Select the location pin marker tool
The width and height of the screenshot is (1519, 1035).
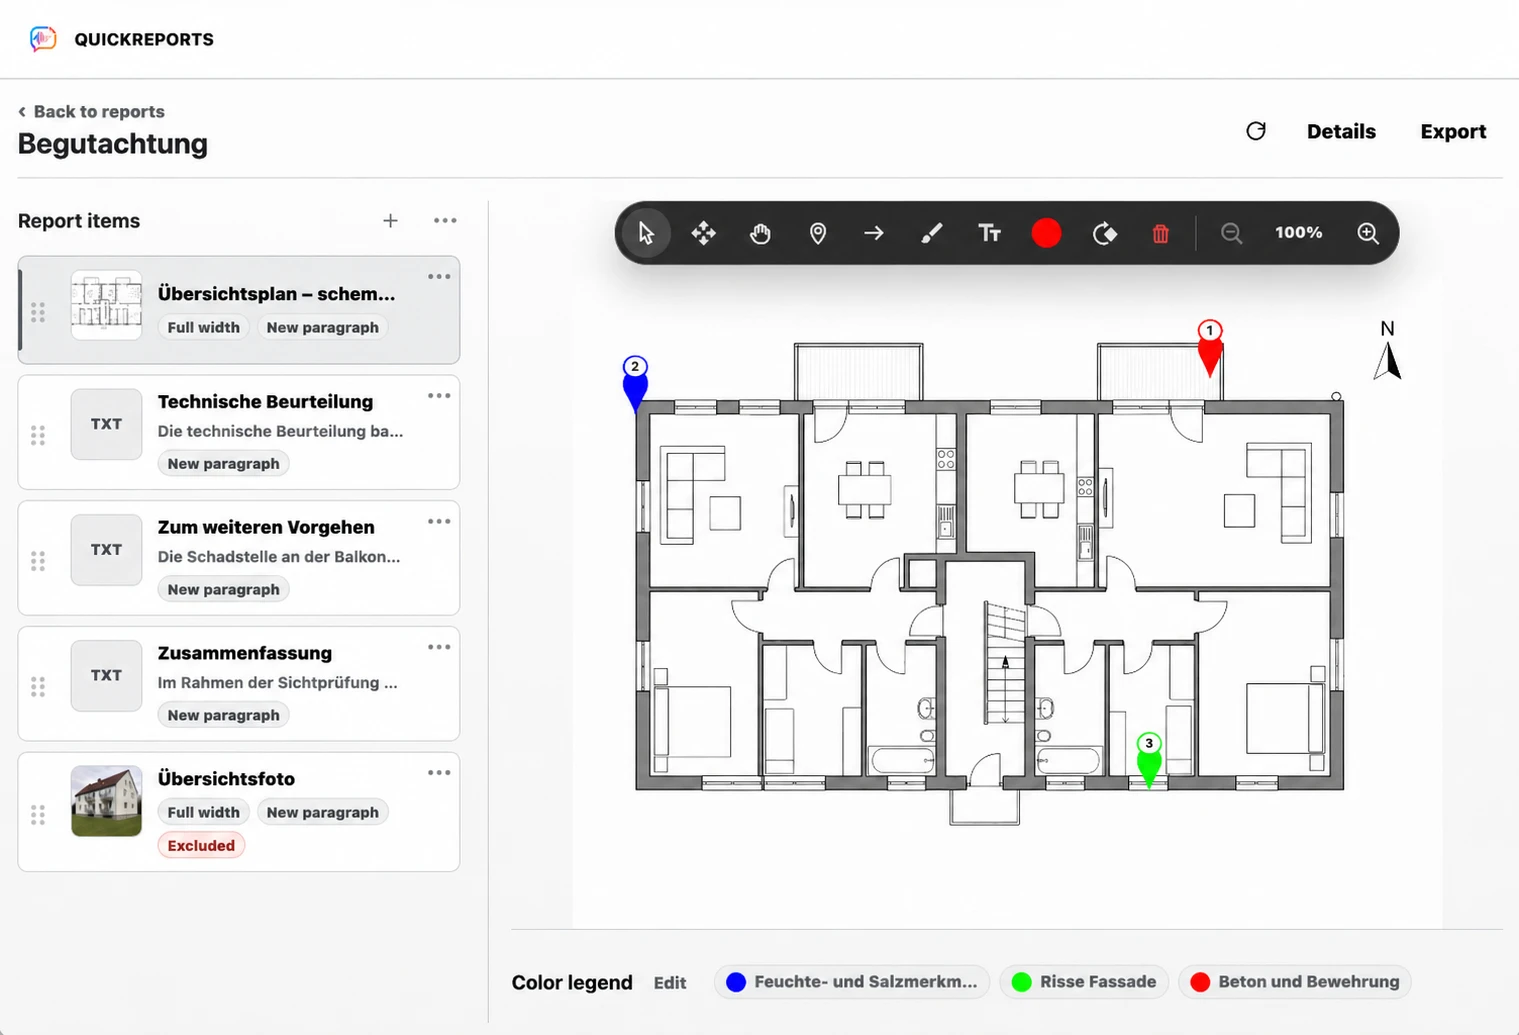(x=818, y=233)
